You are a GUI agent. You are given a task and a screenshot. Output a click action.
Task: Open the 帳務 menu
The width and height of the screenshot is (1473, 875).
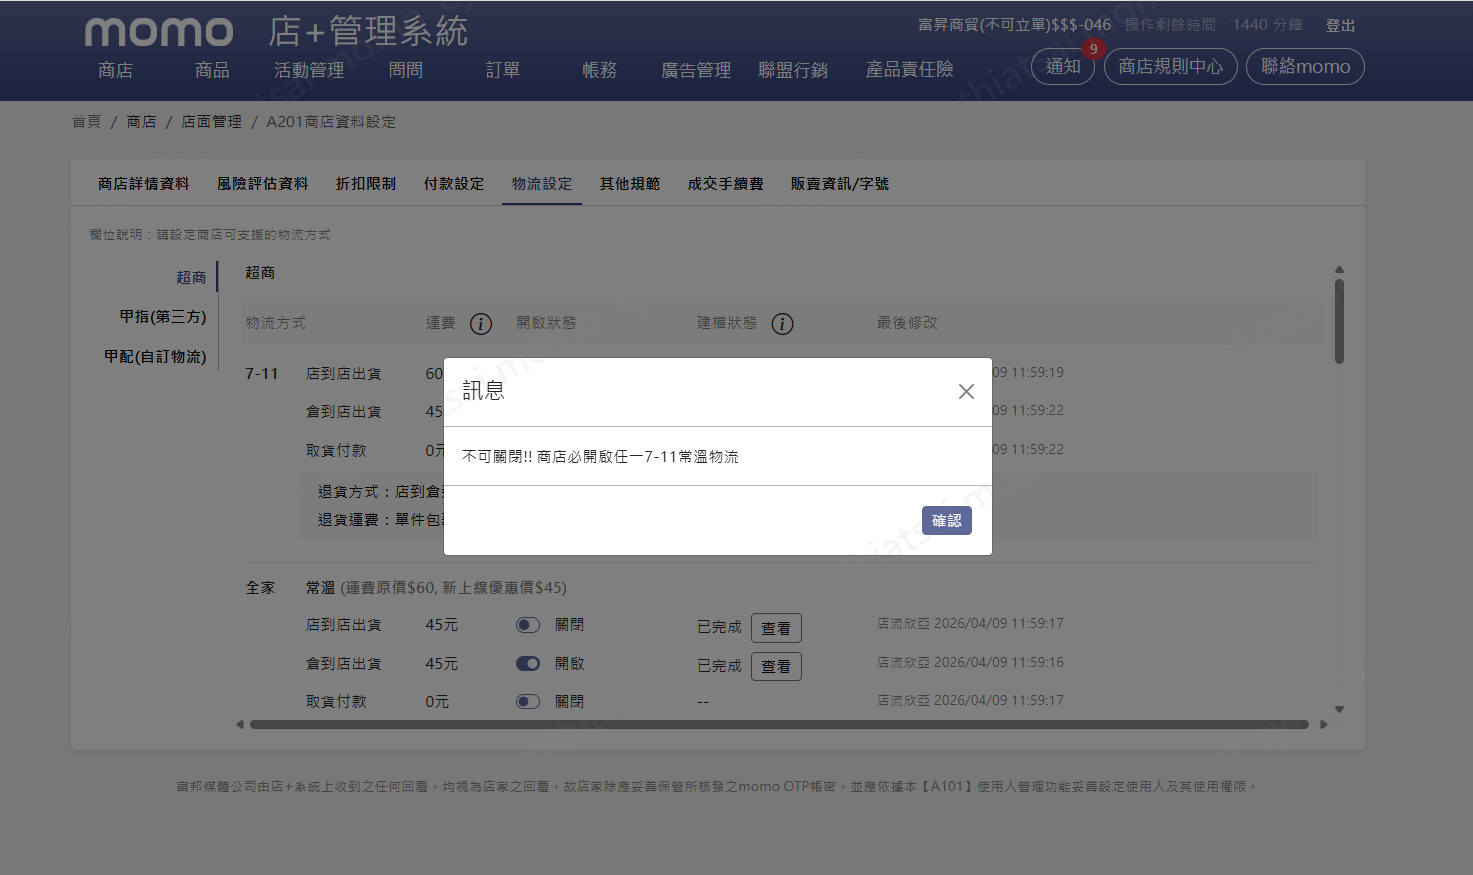tap(600, 70)
